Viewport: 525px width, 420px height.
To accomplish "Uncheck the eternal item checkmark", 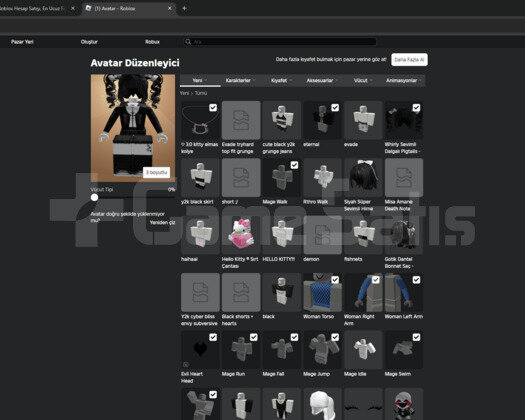I will (x=335, y=108).
